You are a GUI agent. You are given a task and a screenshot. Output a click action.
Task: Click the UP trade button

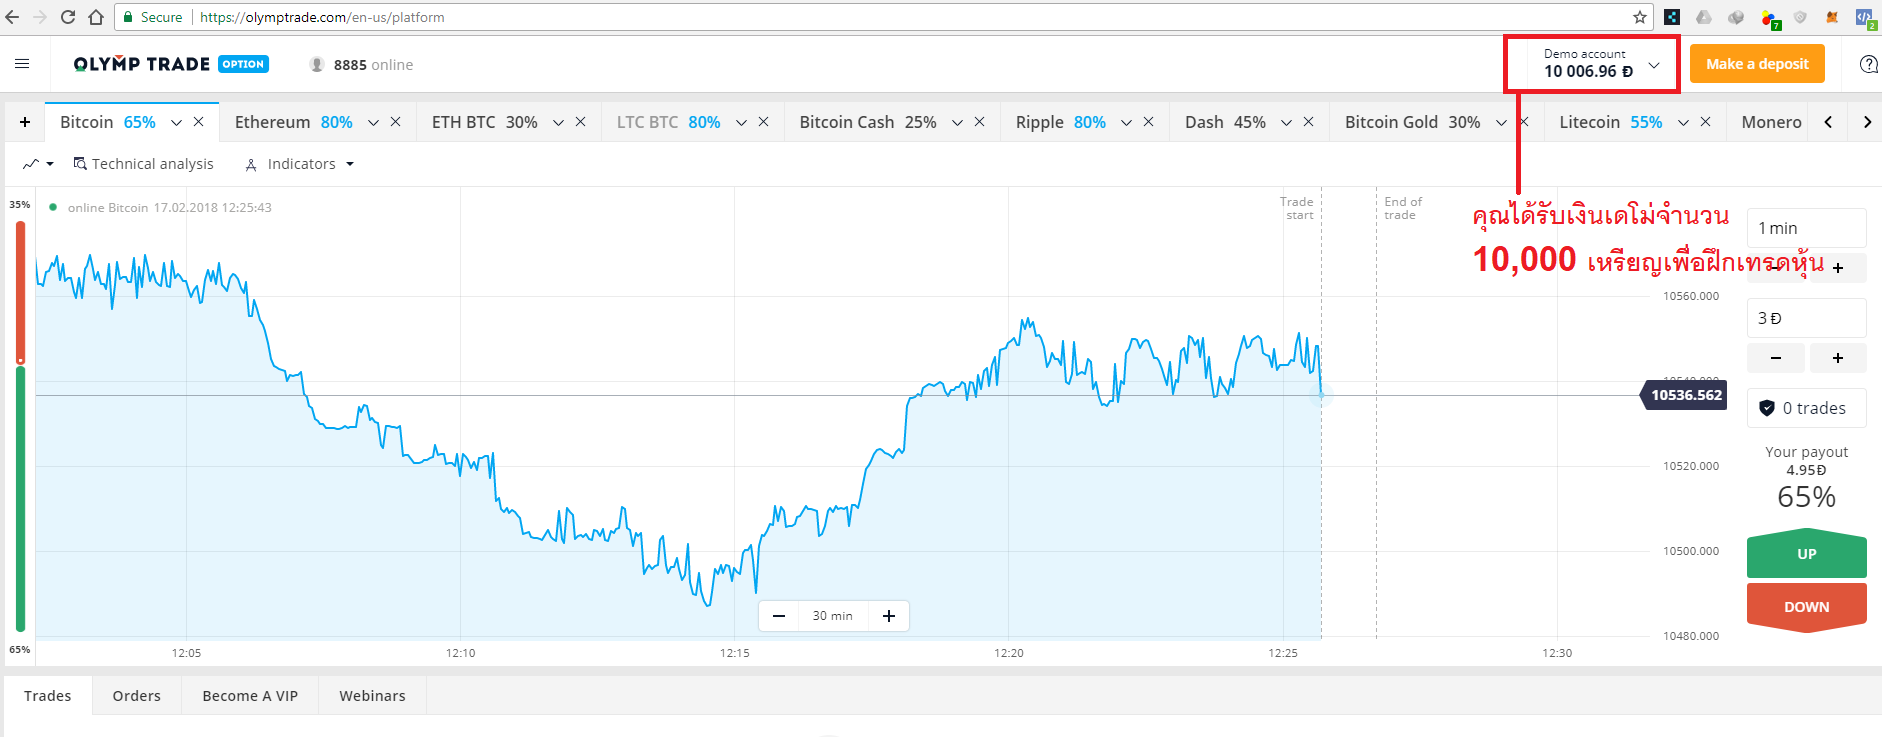(1806, 555)
